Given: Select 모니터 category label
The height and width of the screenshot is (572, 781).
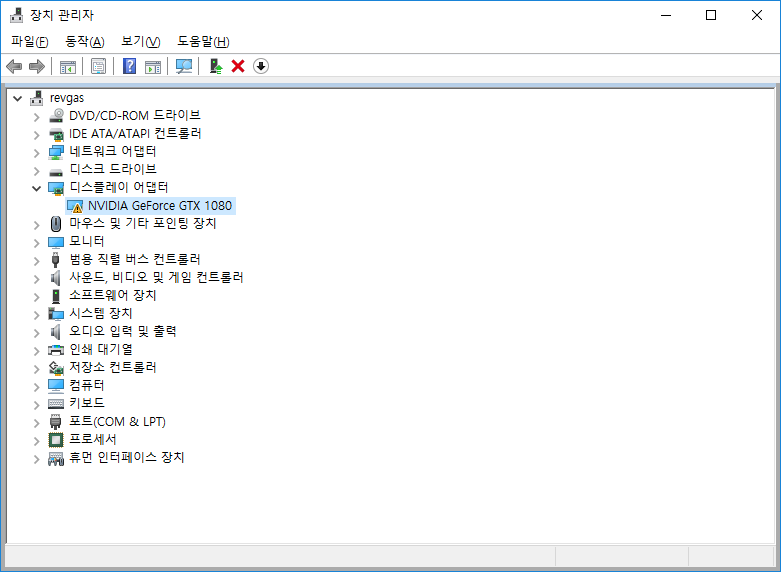Looking at the screenshot, I should pos(87,242).
